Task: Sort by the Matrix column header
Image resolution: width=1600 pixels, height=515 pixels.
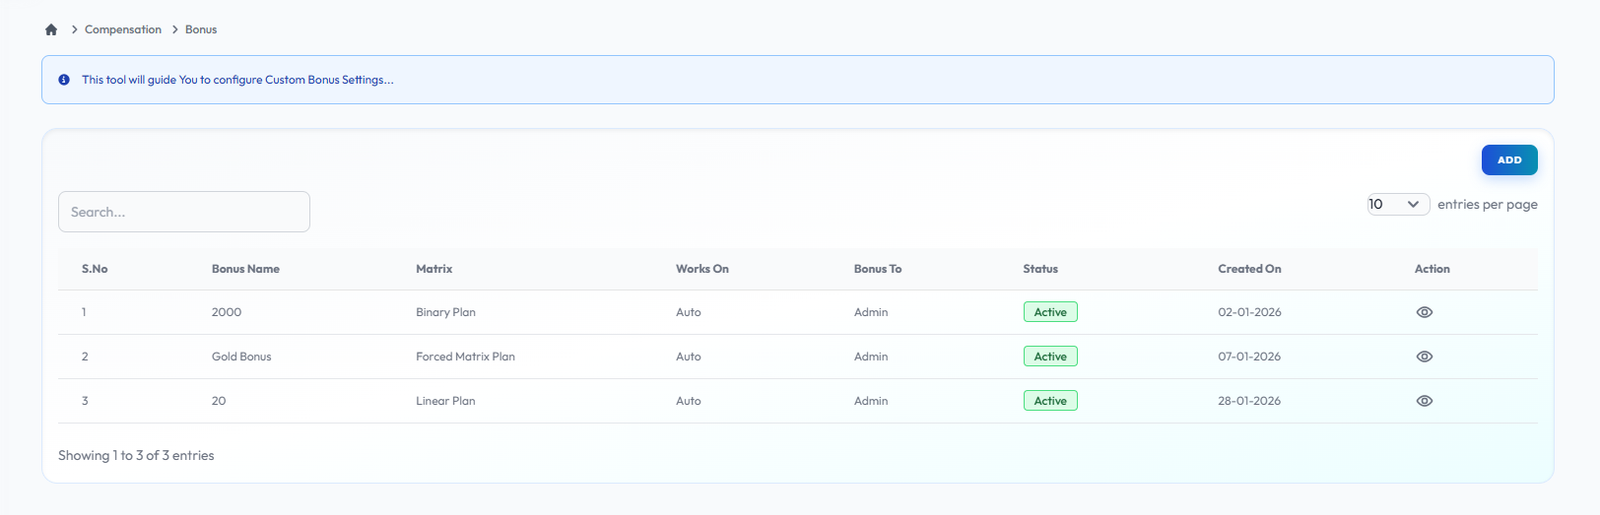Action: point(434,269)
